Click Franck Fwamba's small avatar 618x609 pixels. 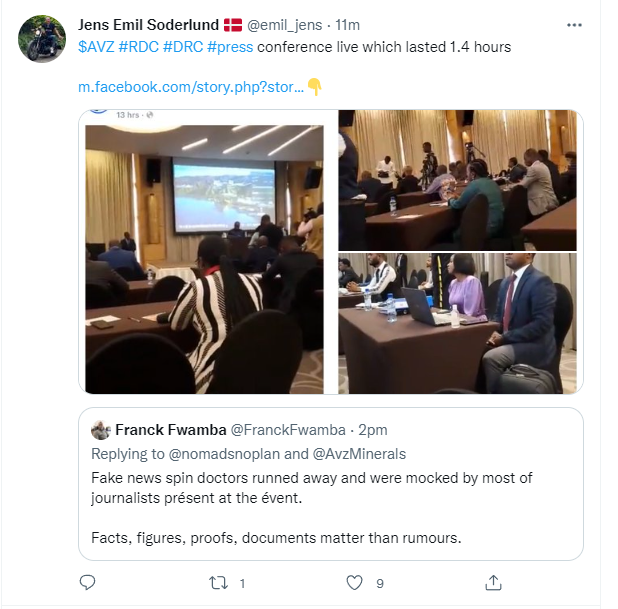pos(101,430)
